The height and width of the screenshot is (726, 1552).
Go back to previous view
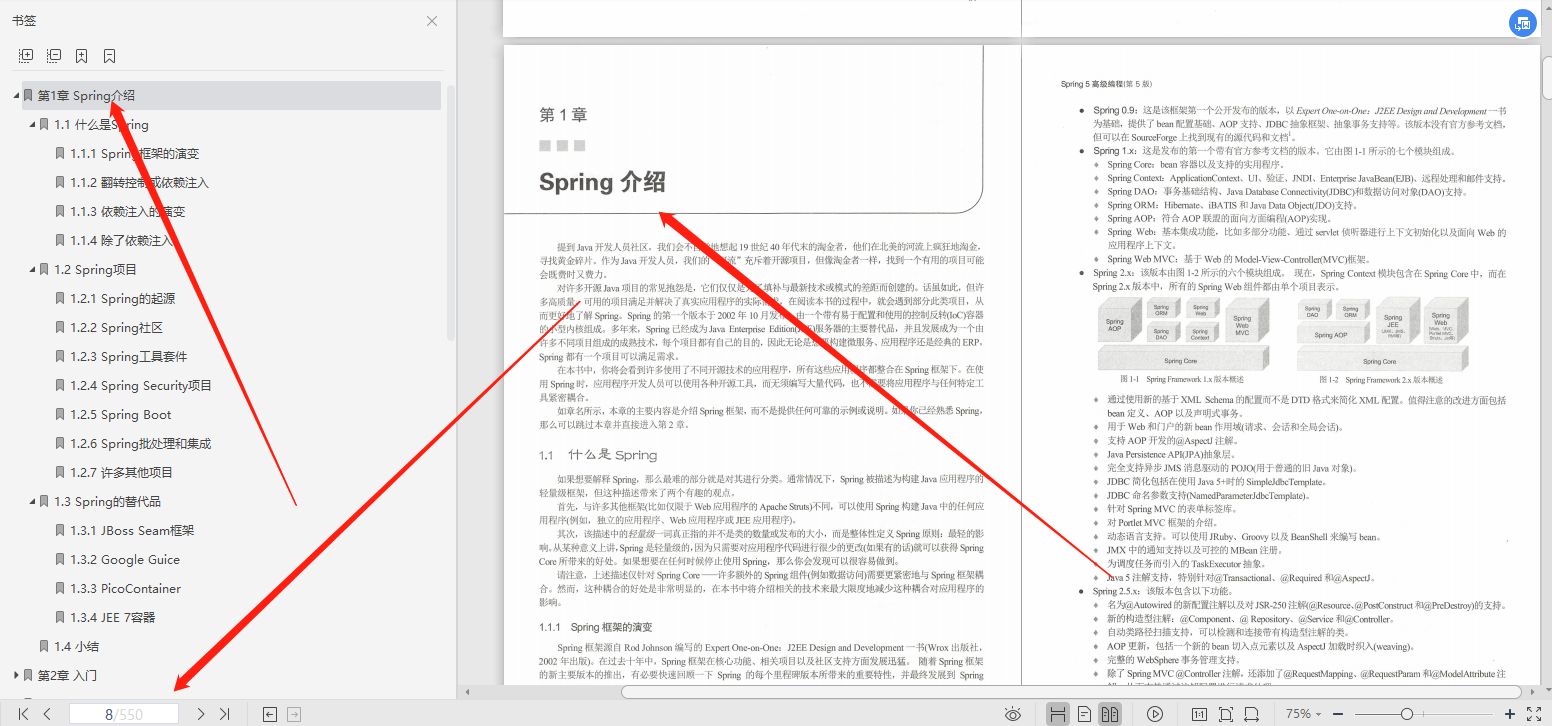coord(270,714)
